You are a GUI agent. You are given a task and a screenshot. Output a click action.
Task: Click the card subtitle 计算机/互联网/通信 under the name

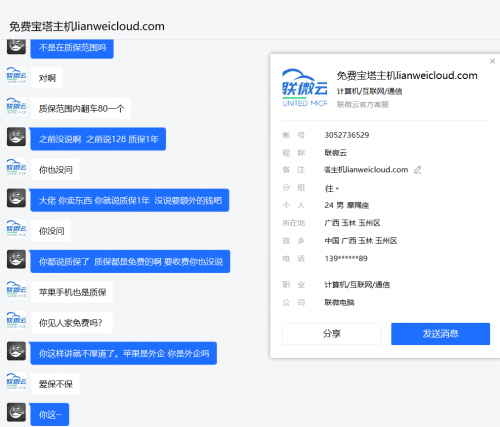369,91
